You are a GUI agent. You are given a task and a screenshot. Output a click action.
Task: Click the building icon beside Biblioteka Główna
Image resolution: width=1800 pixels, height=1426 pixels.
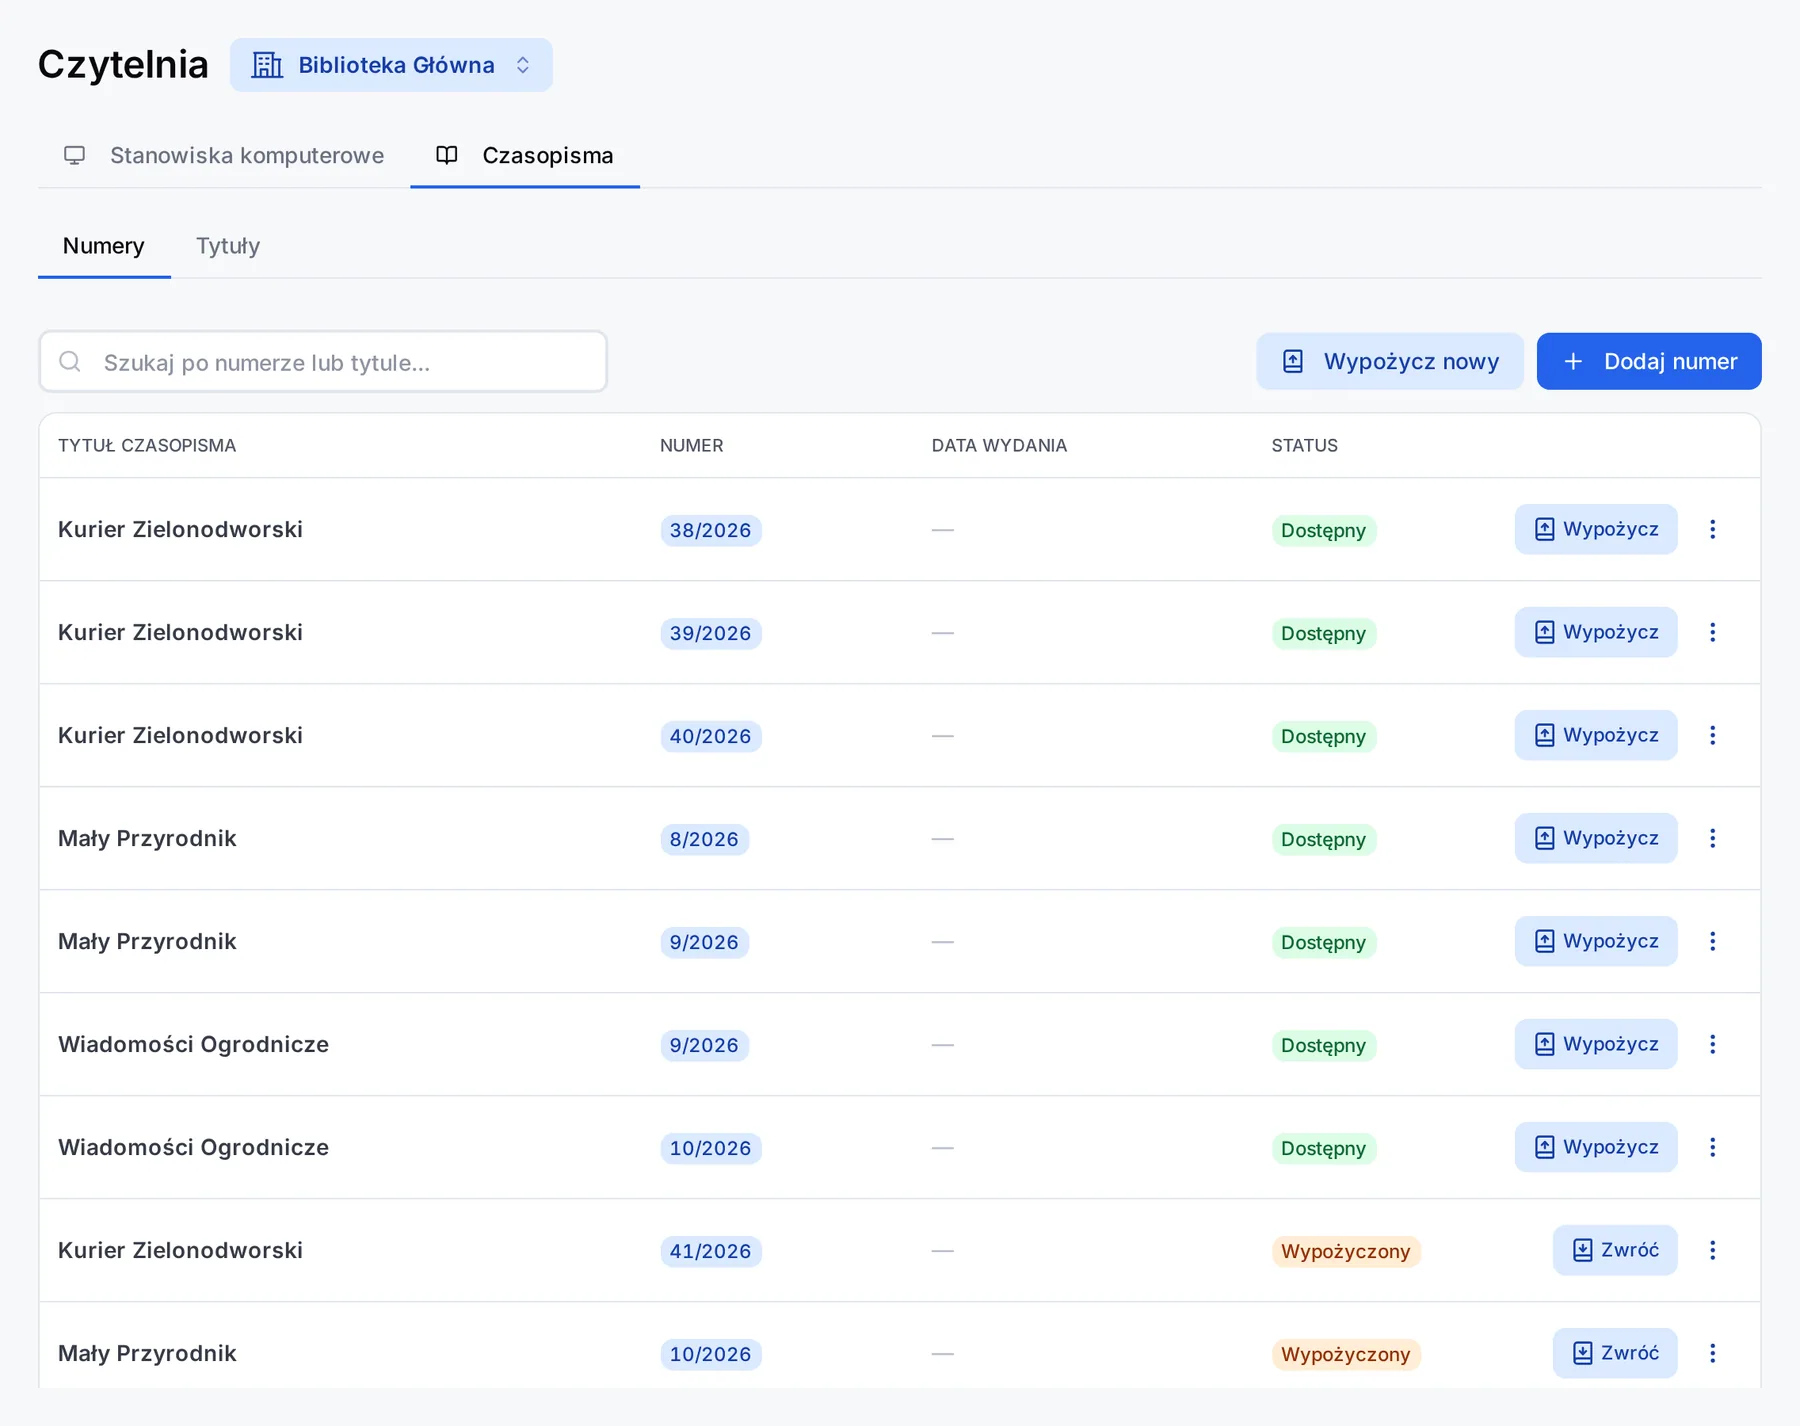click(267, 65)
